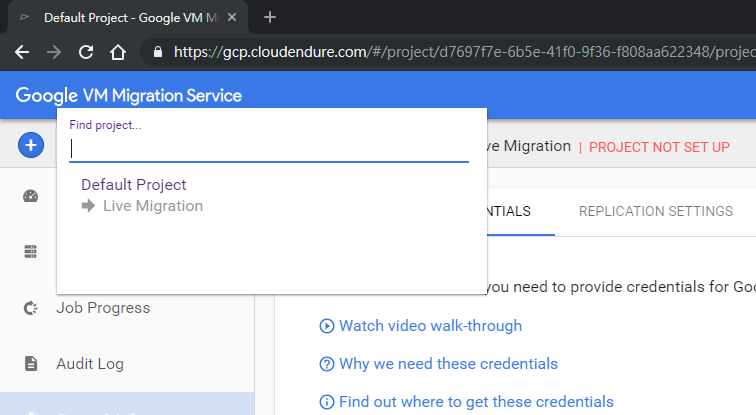Click the question mark credentials icon

click(x=326, y=364)
